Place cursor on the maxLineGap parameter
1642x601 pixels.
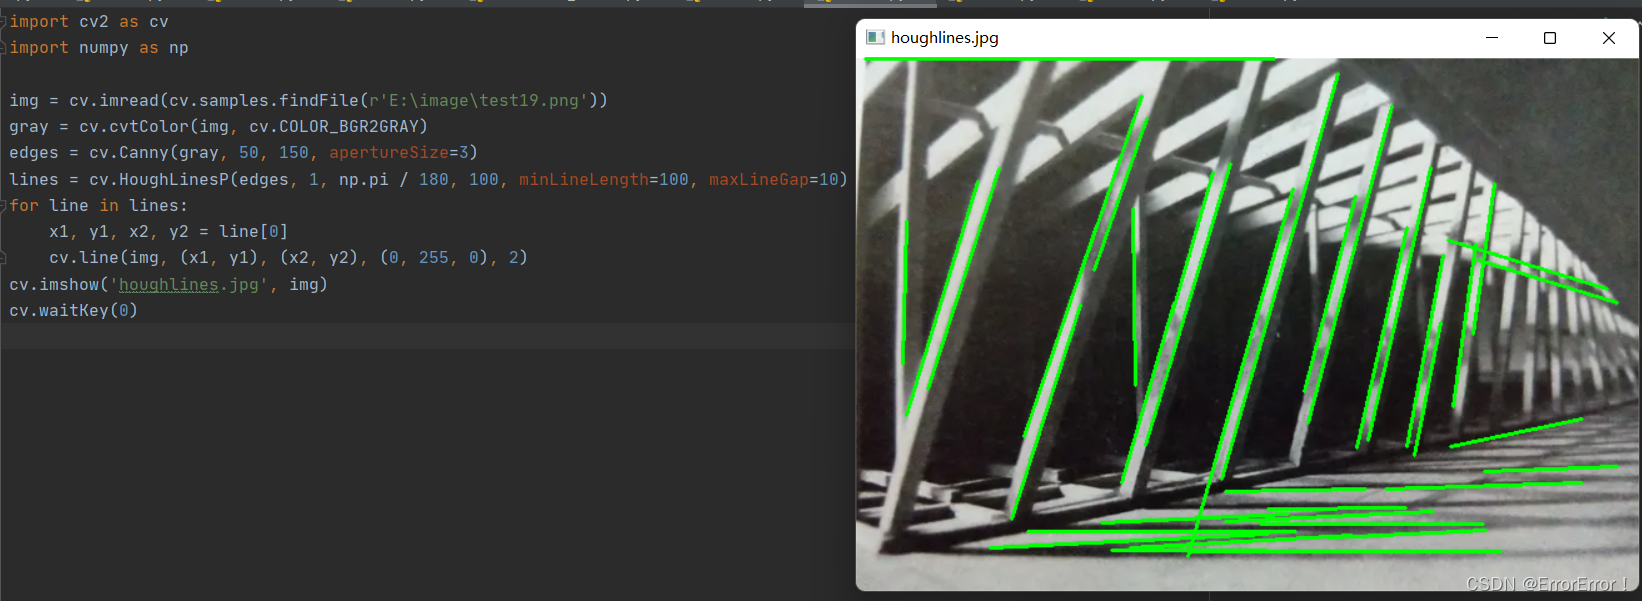tap(758, 179)
